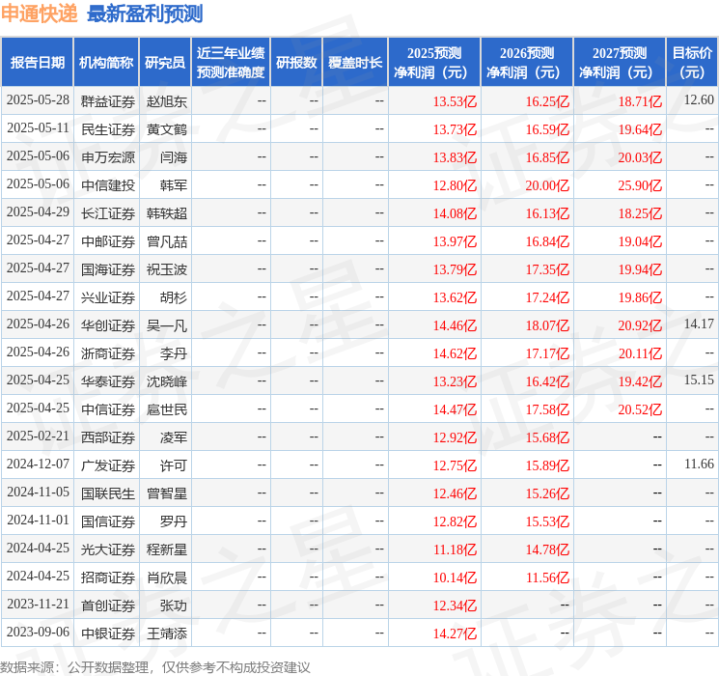Click analyst name 黄文鹤
The height and width of the screenshot is (676, 719).
point(167,129)
